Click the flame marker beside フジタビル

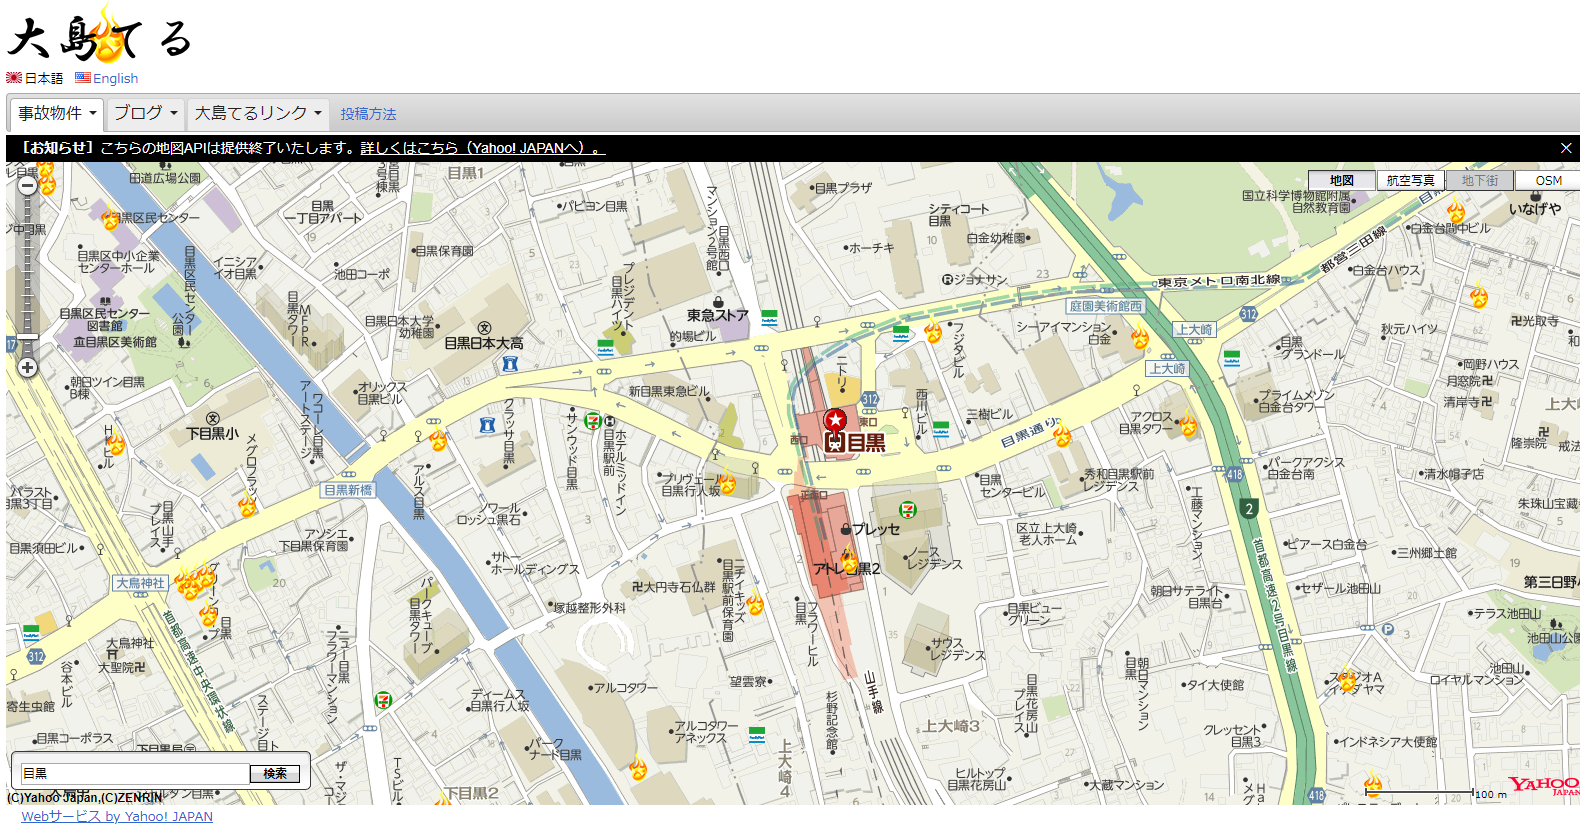pyautogui.click(x=933, y=331)
